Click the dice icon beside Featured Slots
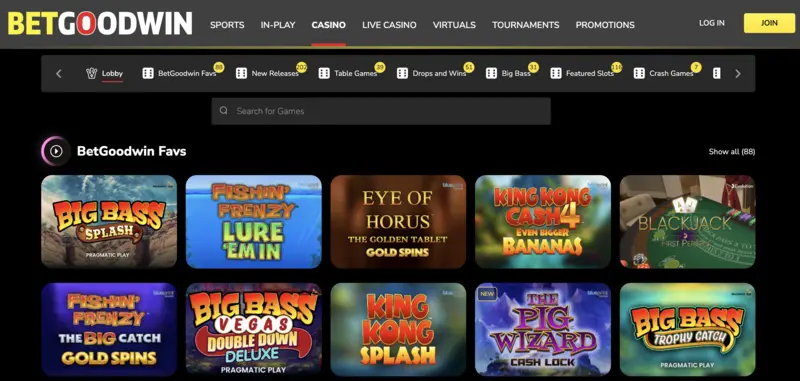Screen dimensions: 800x381 click(556, 73)
